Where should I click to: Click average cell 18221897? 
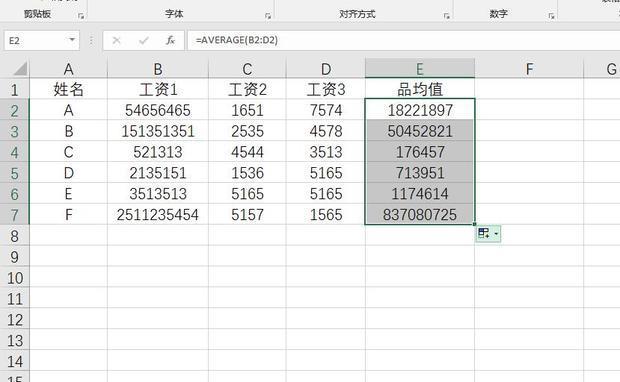[x=420, y=110]
